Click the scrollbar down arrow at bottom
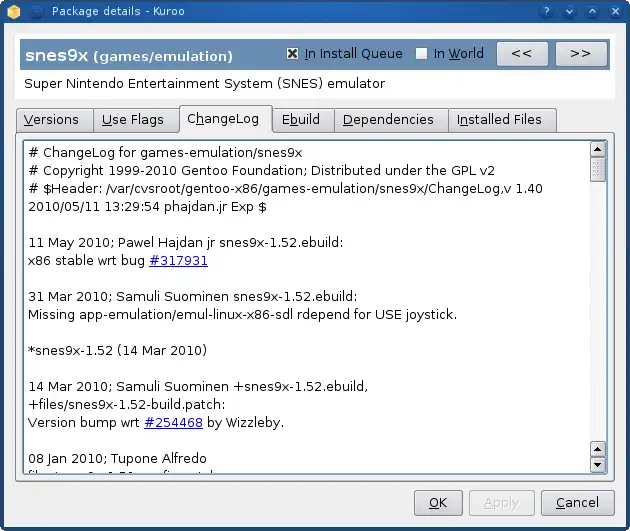The image size is (630, 531). point(598,465)
